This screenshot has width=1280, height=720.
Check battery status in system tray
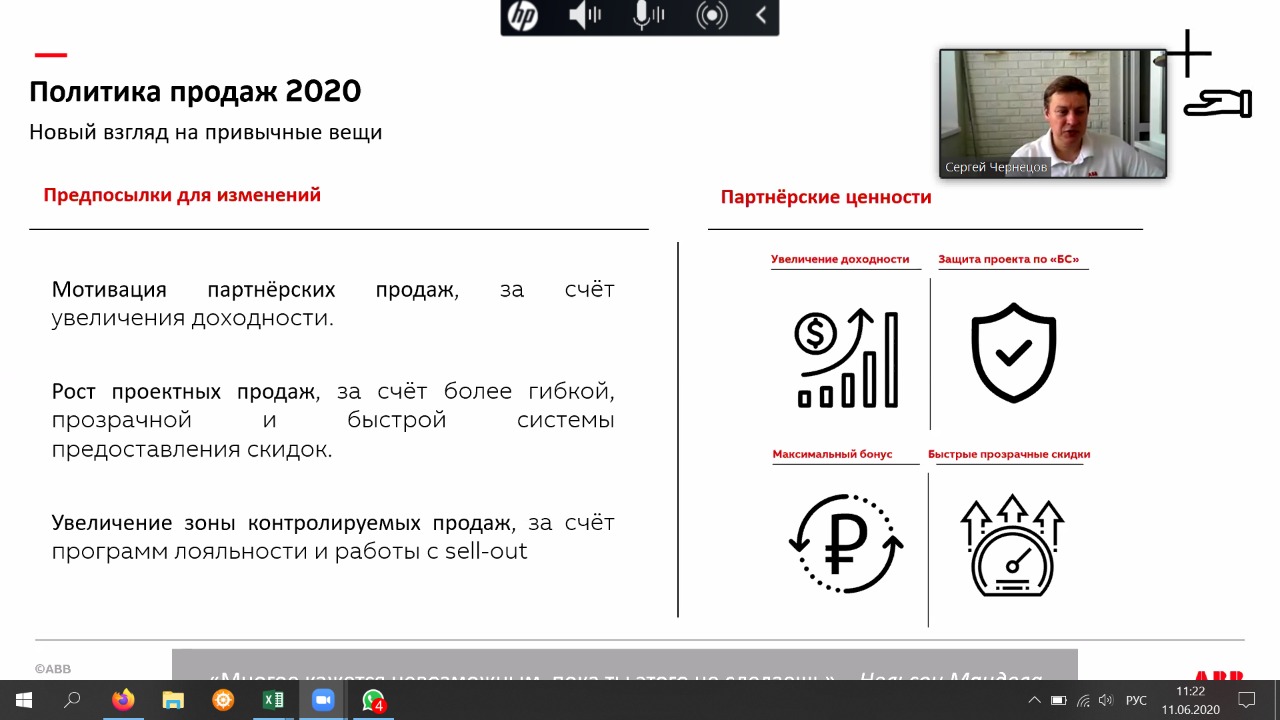(1059, 700)
